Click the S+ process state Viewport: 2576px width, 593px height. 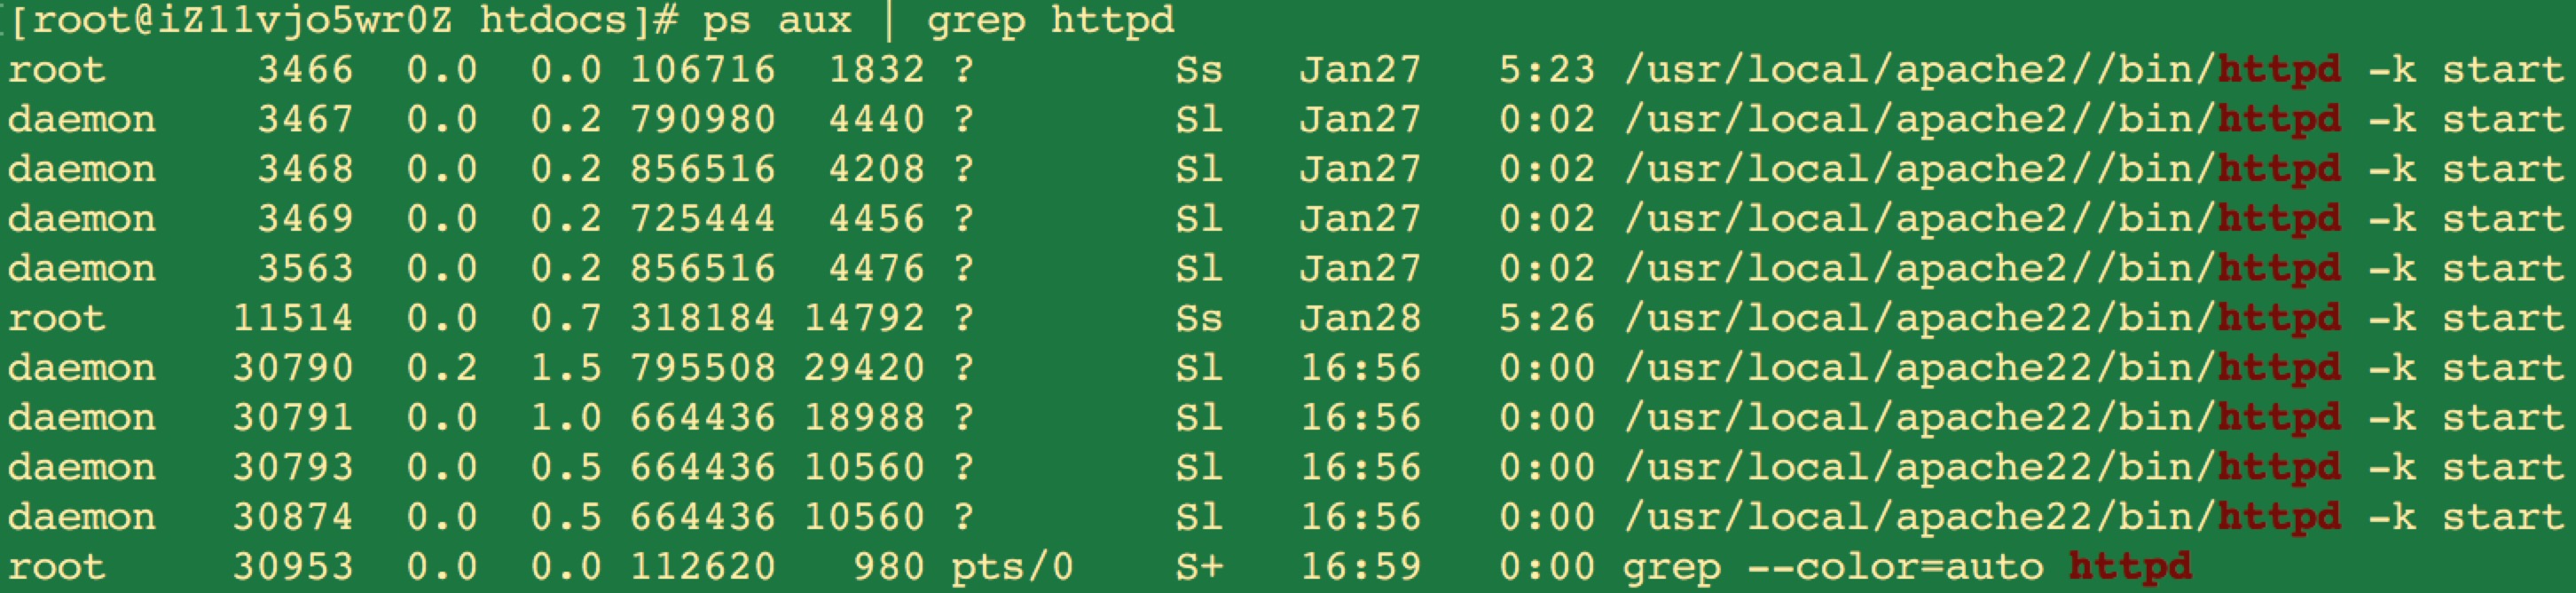(x=1199, y=567)
